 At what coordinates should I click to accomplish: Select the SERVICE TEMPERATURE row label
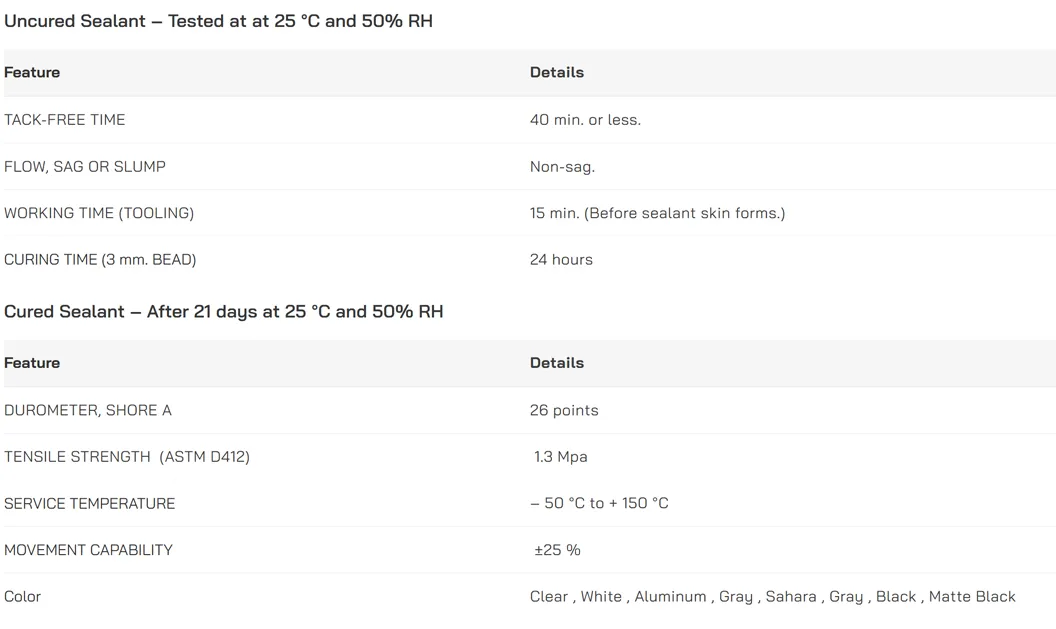coord(90,503)
